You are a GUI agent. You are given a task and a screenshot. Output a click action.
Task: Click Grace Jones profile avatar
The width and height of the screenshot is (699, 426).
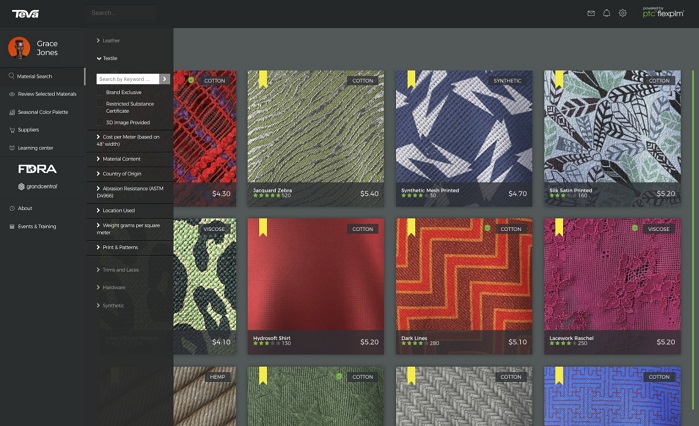[19, 48]
